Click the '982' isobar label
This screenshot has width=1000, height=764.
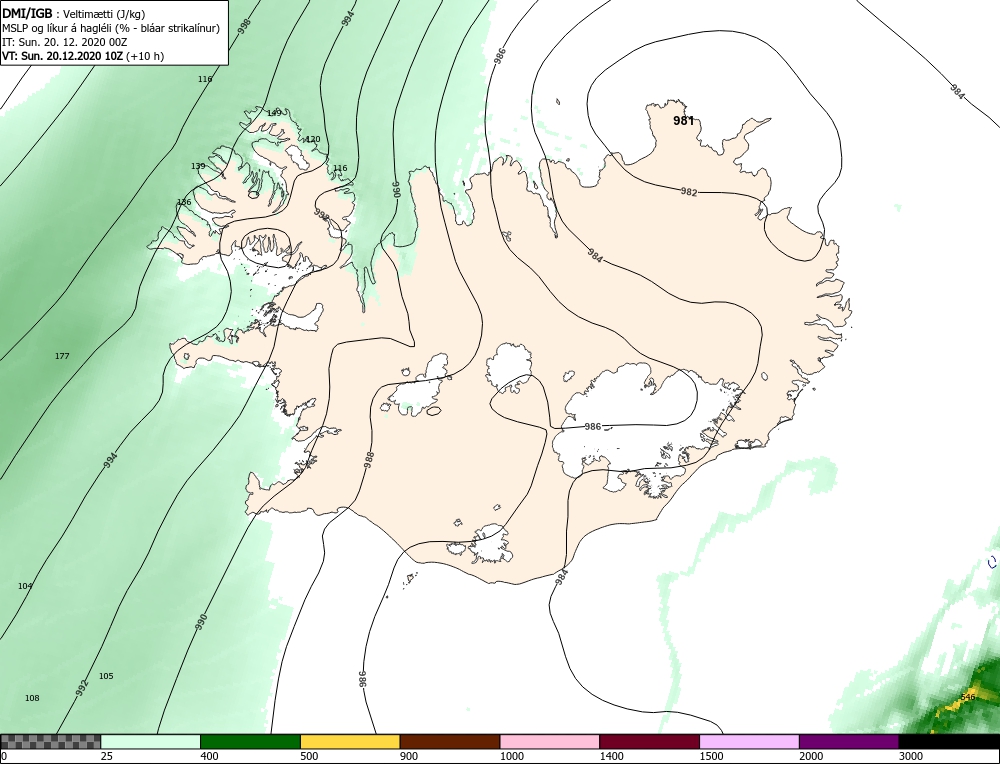688,191
